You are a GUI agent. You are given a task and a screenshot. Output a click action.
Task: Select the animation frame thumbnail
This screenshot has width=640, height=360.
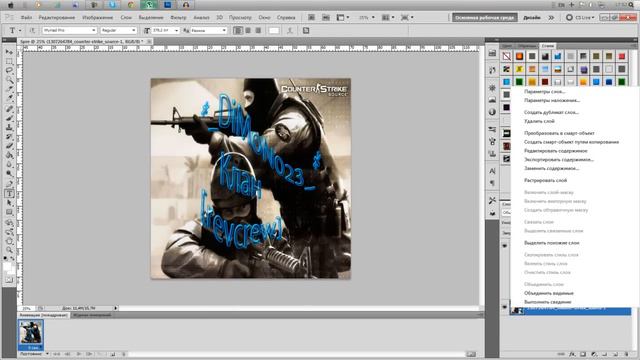click(31, 335)
